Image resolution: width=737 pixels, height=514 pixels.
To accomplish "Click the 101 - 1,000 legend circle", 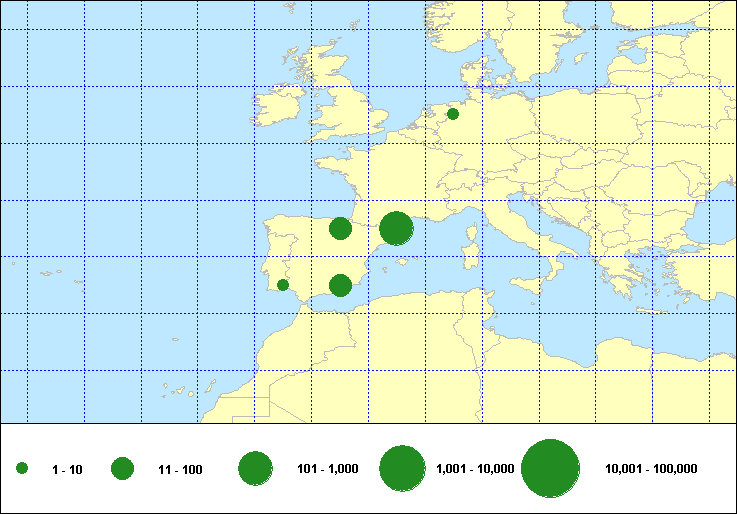I will [x=256, y=468].
